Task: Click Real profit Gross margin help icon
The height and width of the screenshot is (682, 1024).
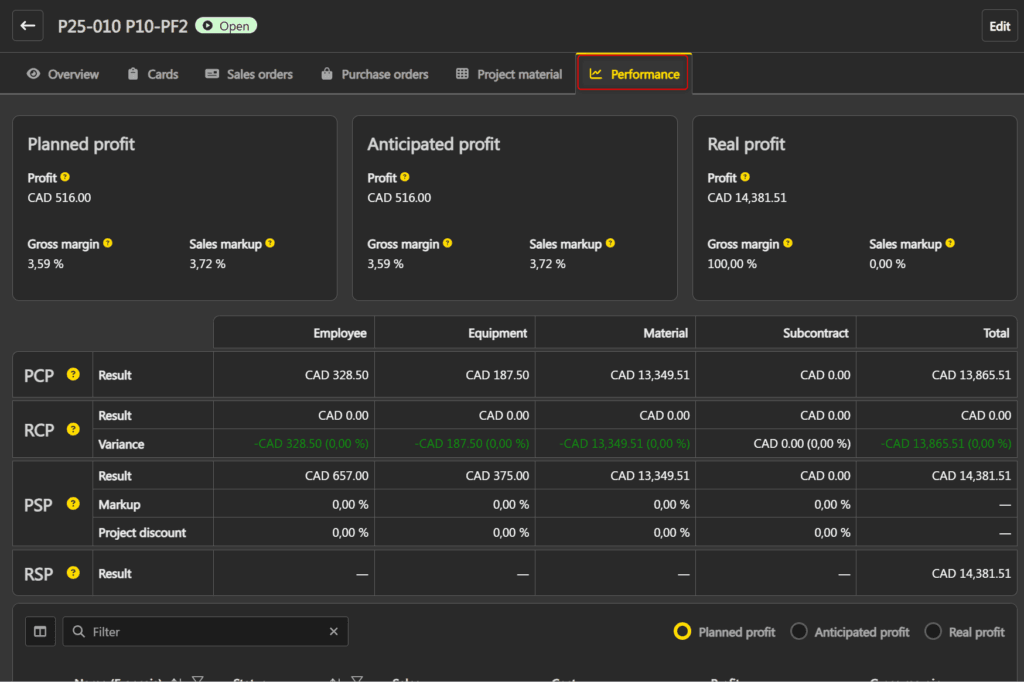Action: tap(787, 244)
